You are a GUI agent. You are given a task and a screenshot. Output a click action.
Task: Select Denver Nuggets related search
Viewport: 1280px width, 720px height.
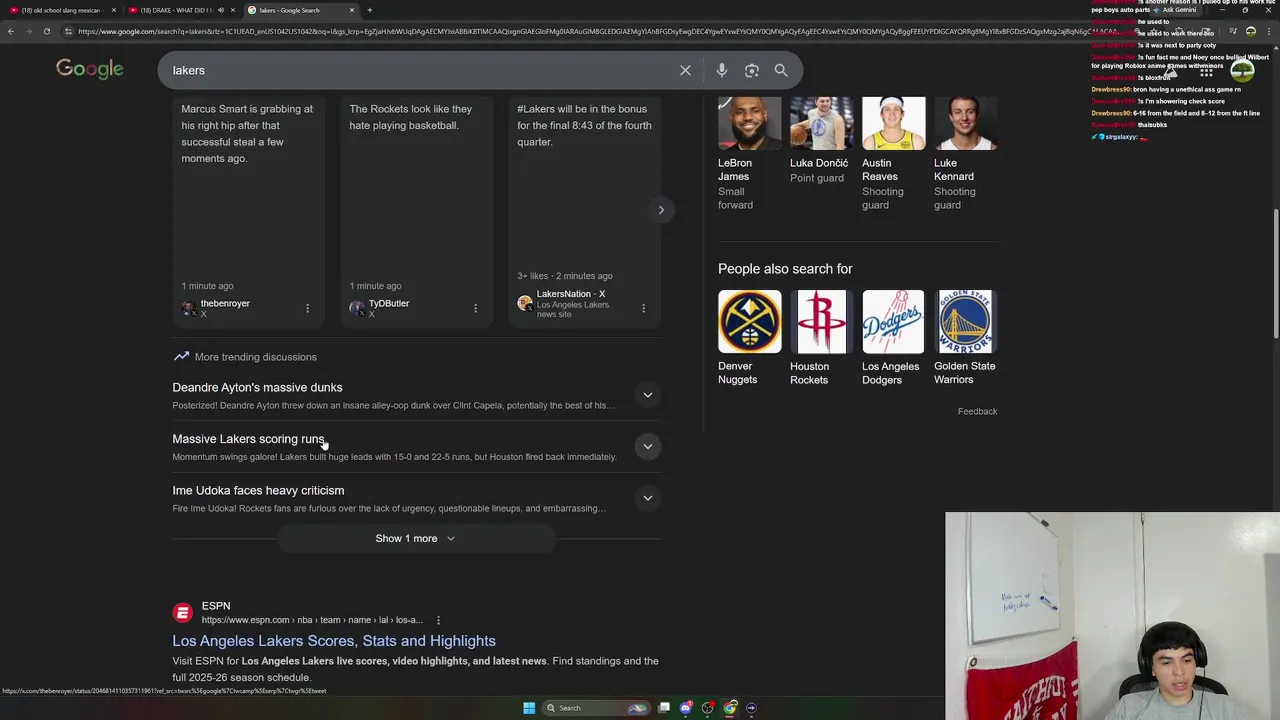(x=749, y=338)
